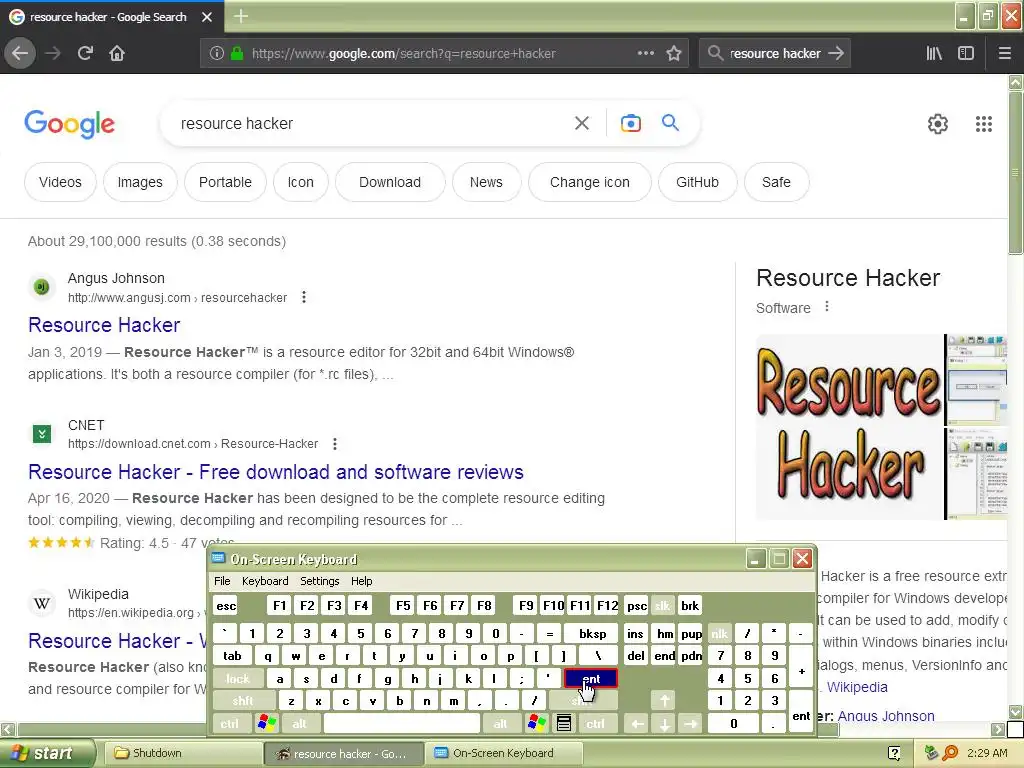Click the bksp key on On-Screen Keyboard
The width and height of the screenshot is (1024, 768).
tap(592, 633)
